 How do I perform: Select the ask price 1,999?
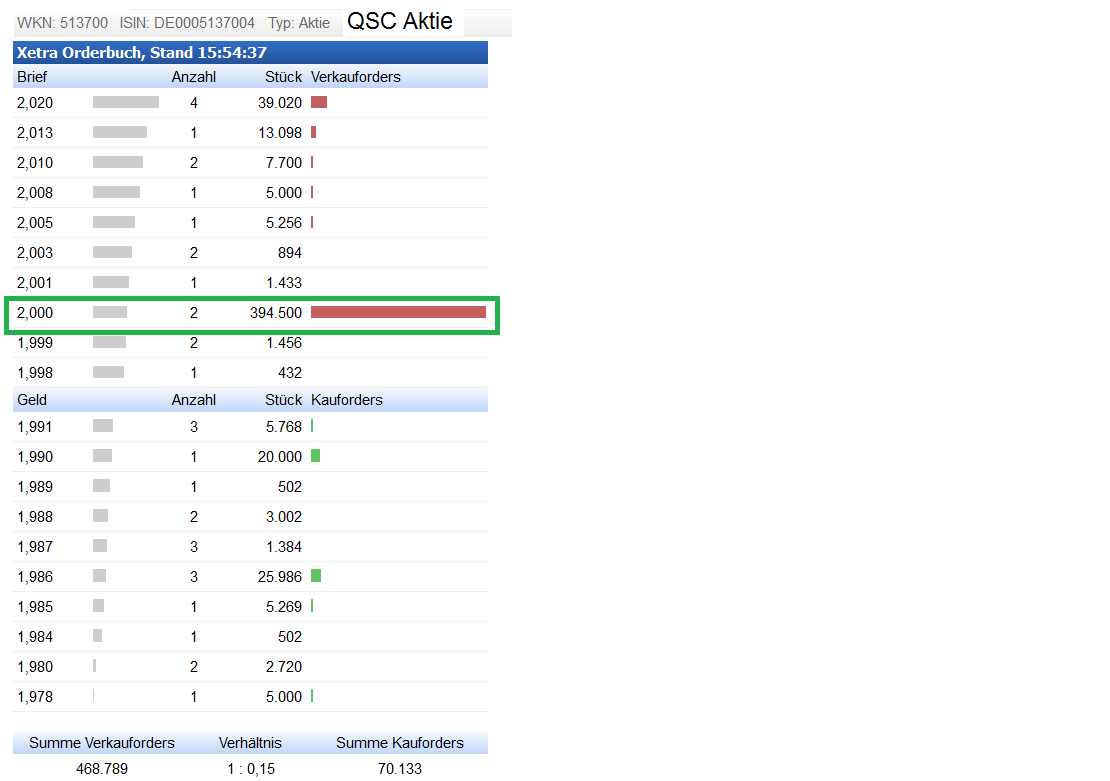(35, 343)
